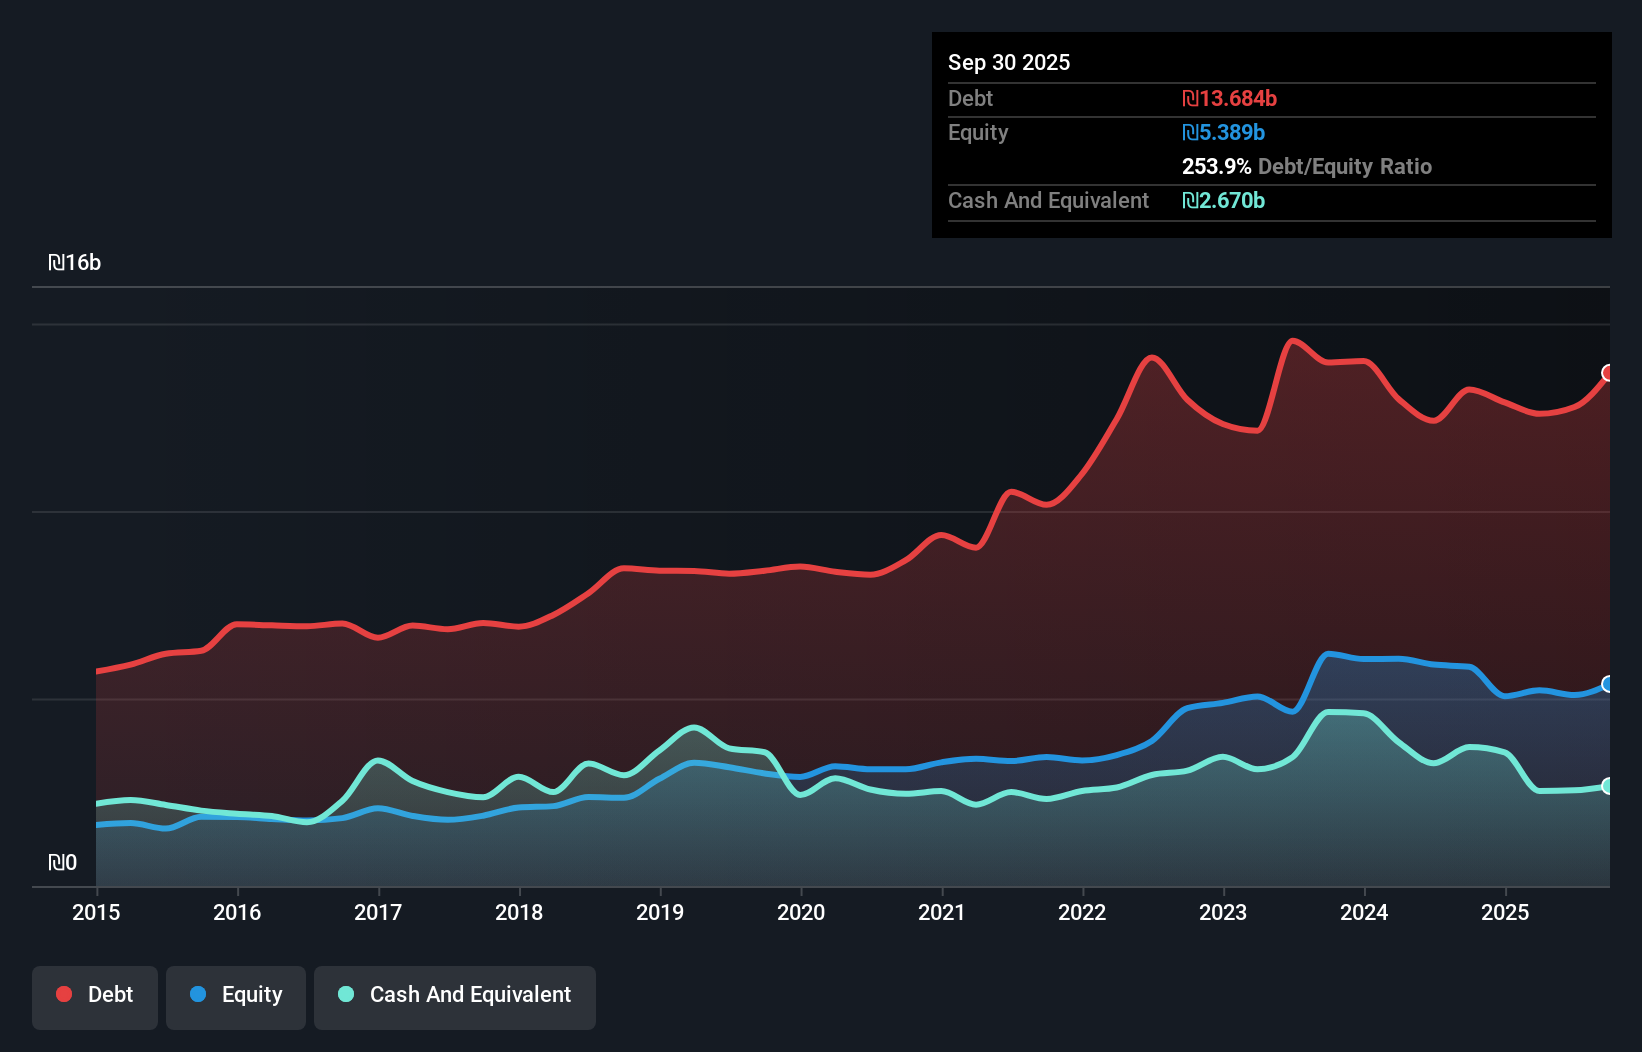Toggle the Cash And Equivalent legend button
1642x1052 pixels.
pos(455,997)
